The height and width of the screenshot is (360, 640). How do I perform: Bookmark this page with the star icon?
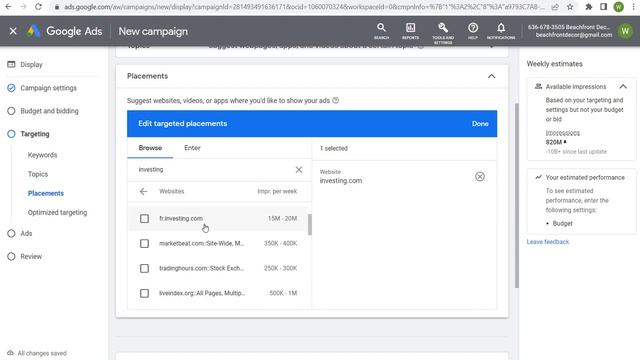point(570,7)
